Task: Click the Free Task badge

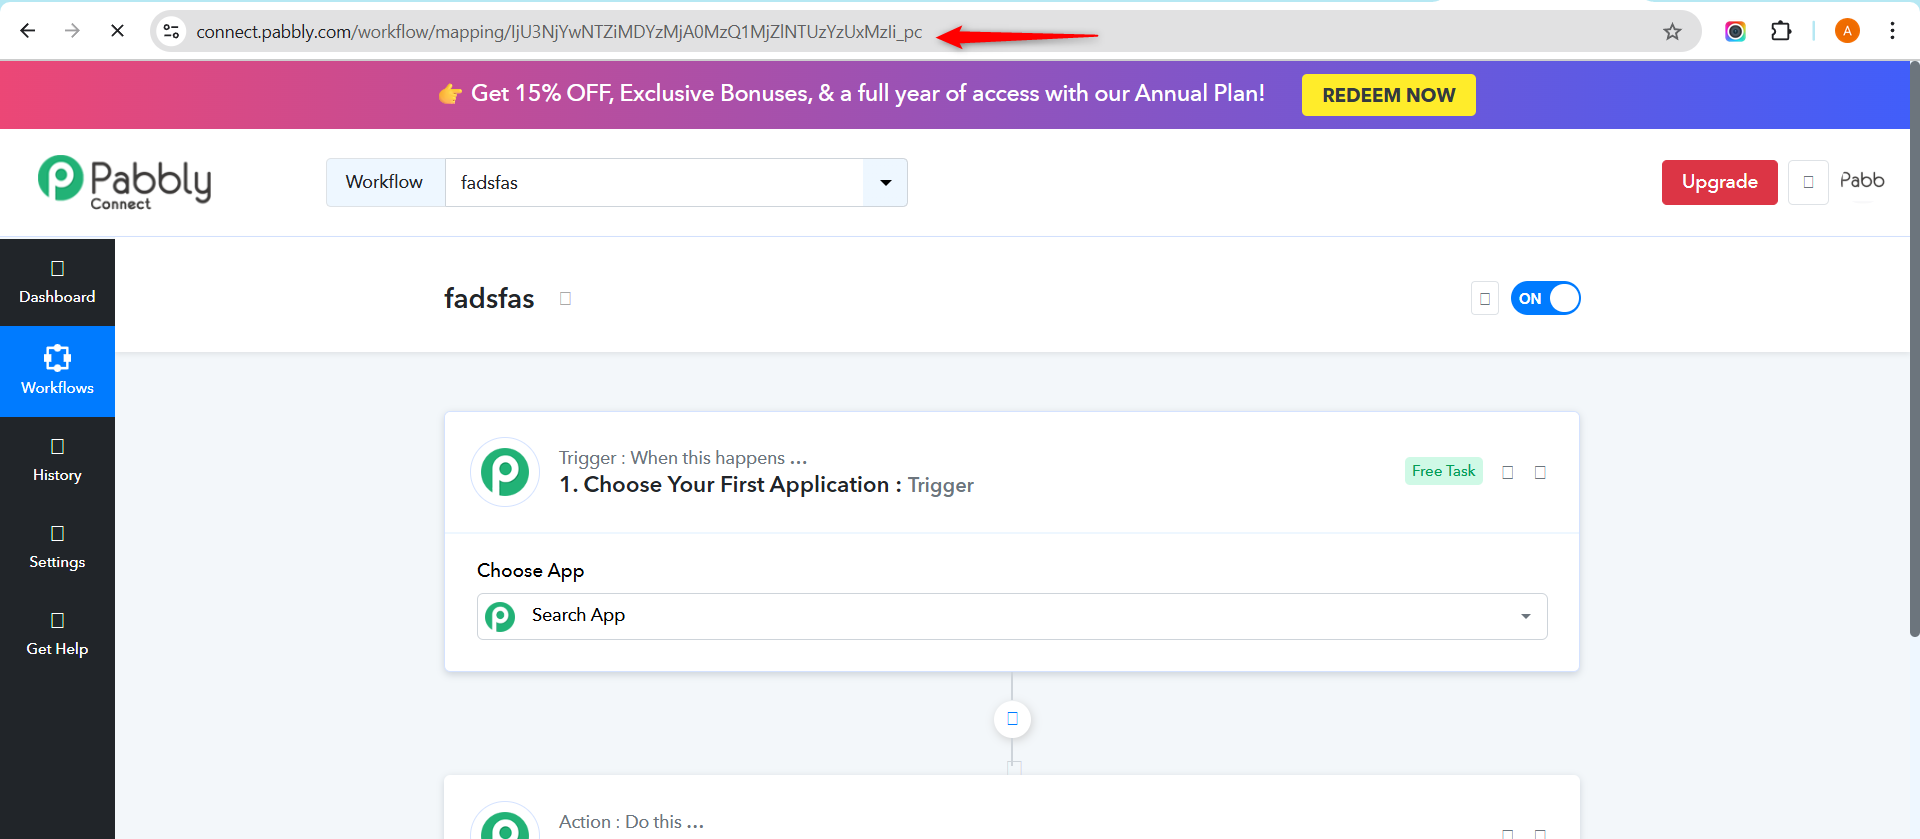Action: (1443, 471)
